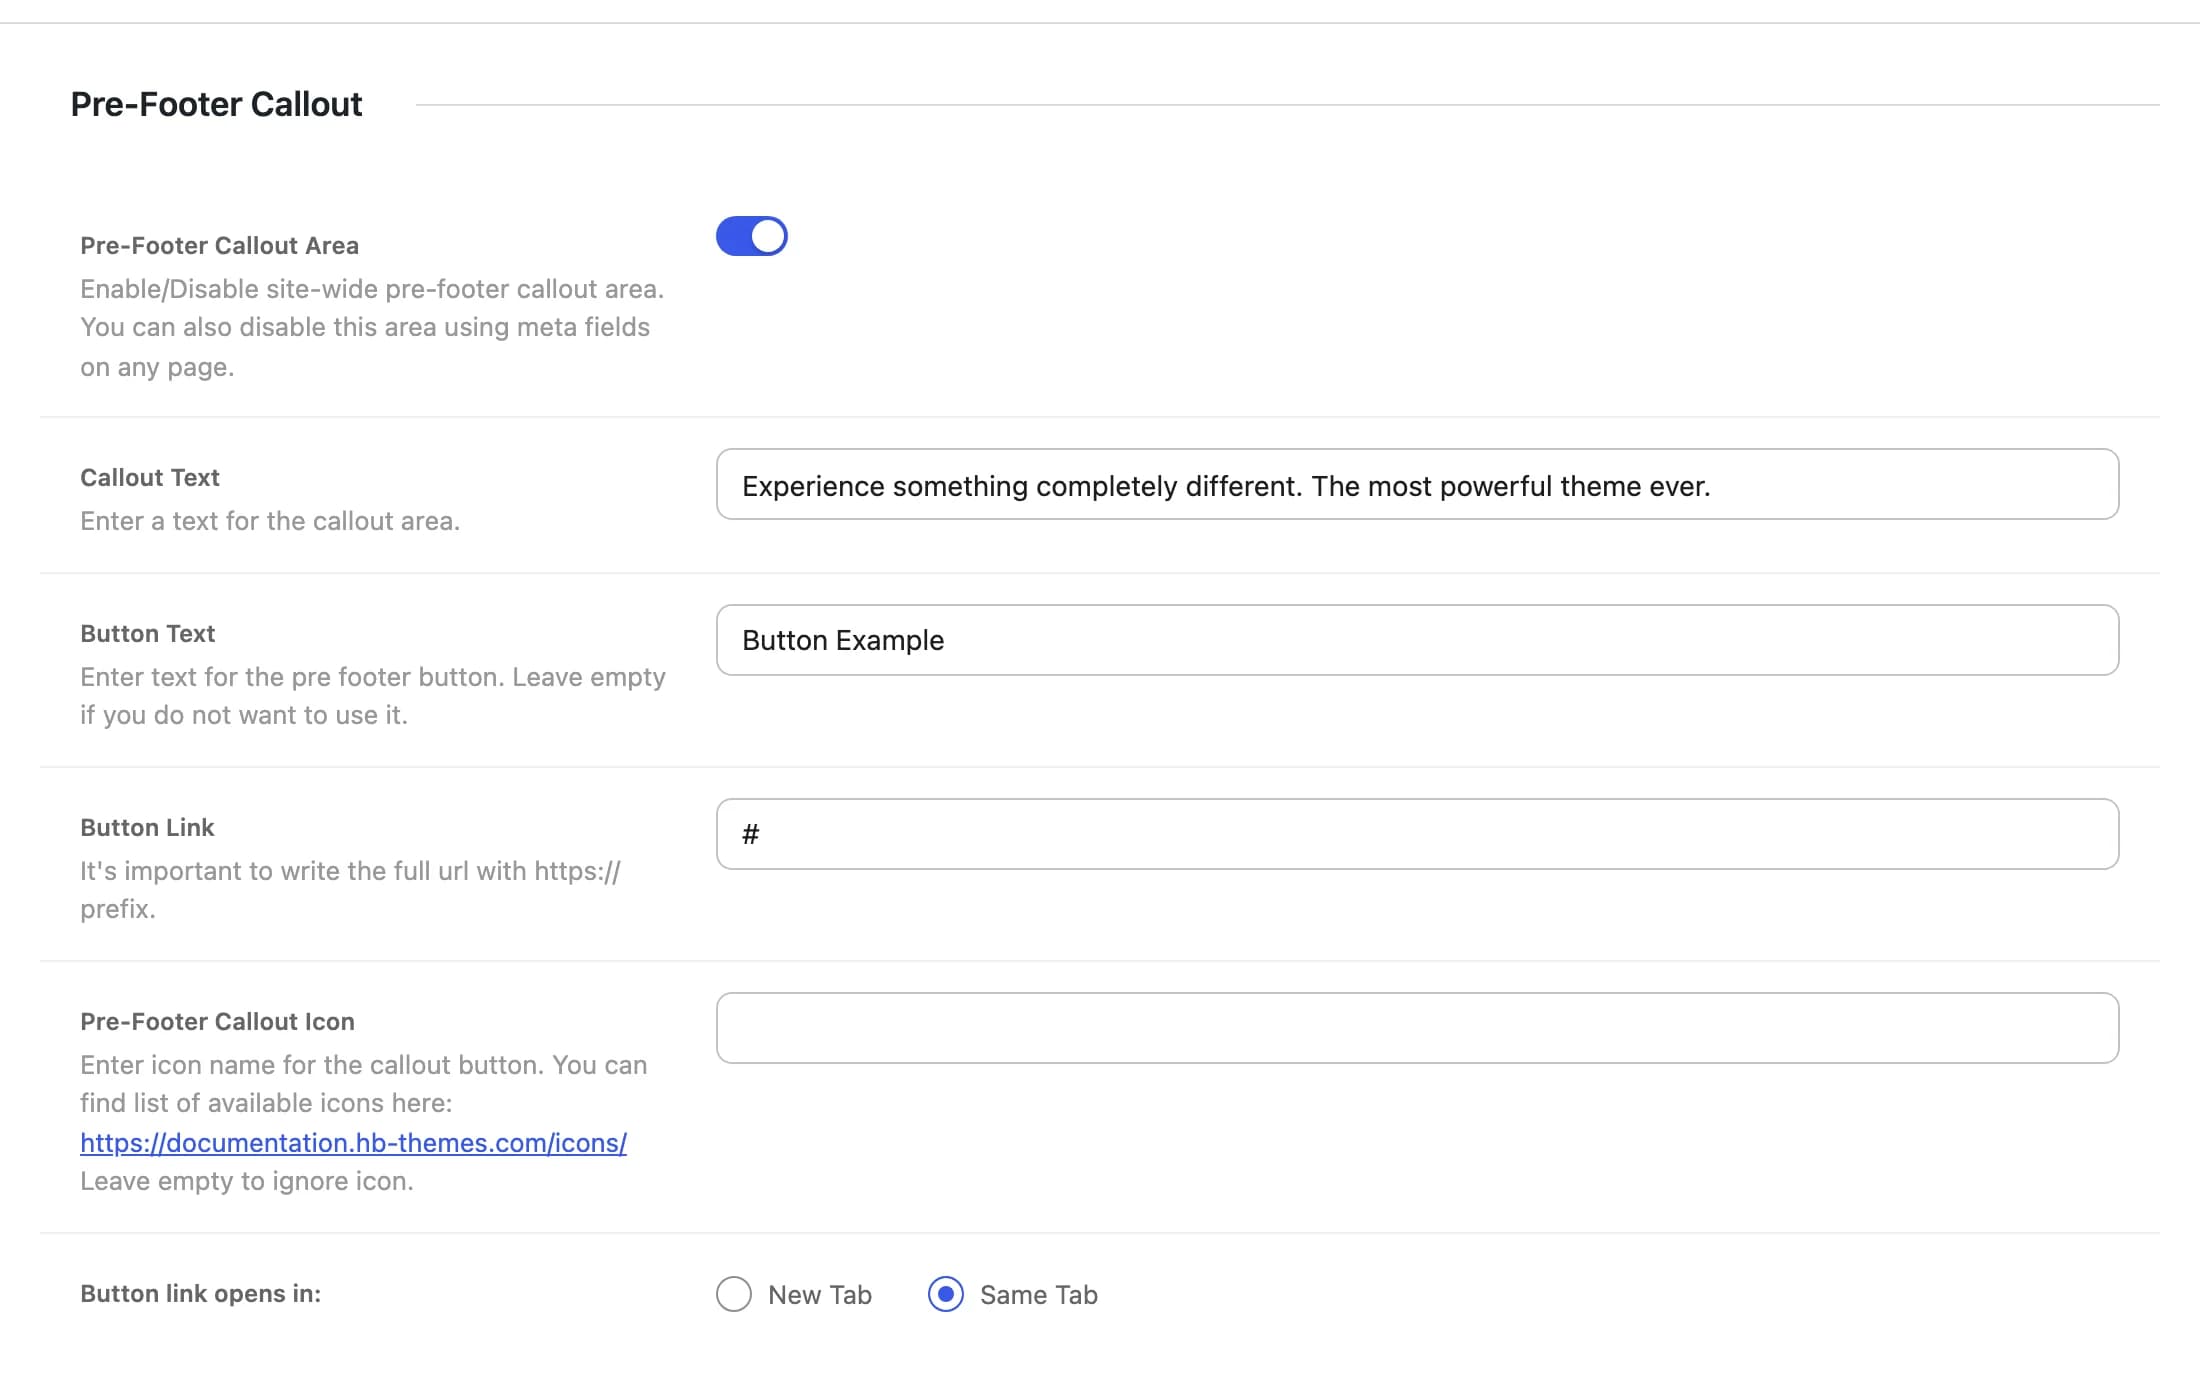Click the 'Callout Text' label
This screenshot has width=2200, height=1394.
(x=149, y=477)
